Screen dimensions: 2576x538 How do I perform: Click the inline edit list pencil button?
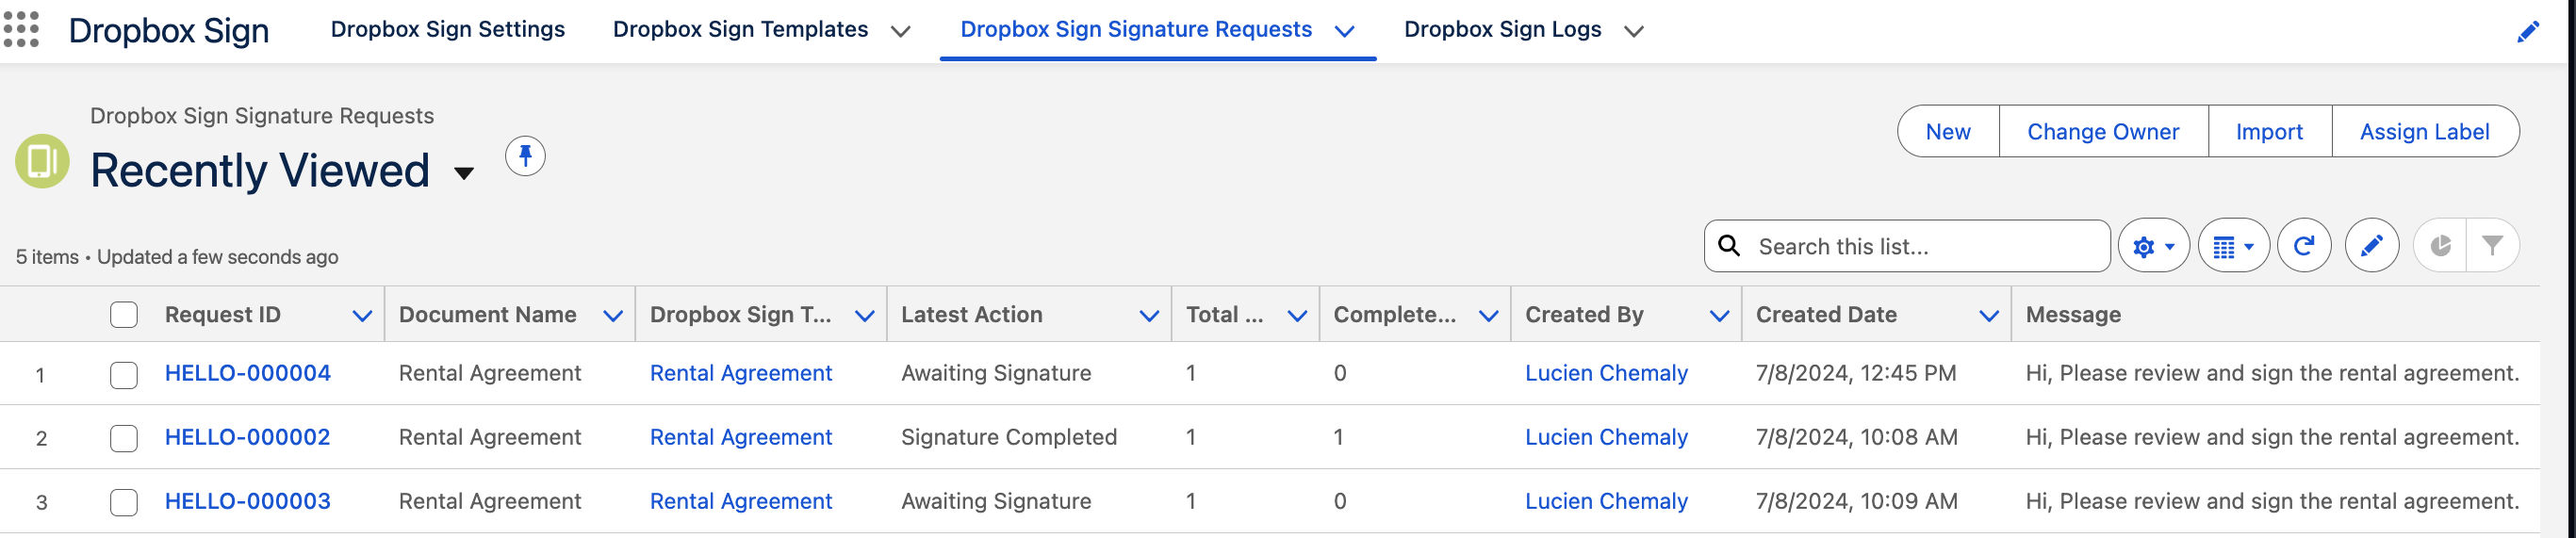tap(2371, 246)
